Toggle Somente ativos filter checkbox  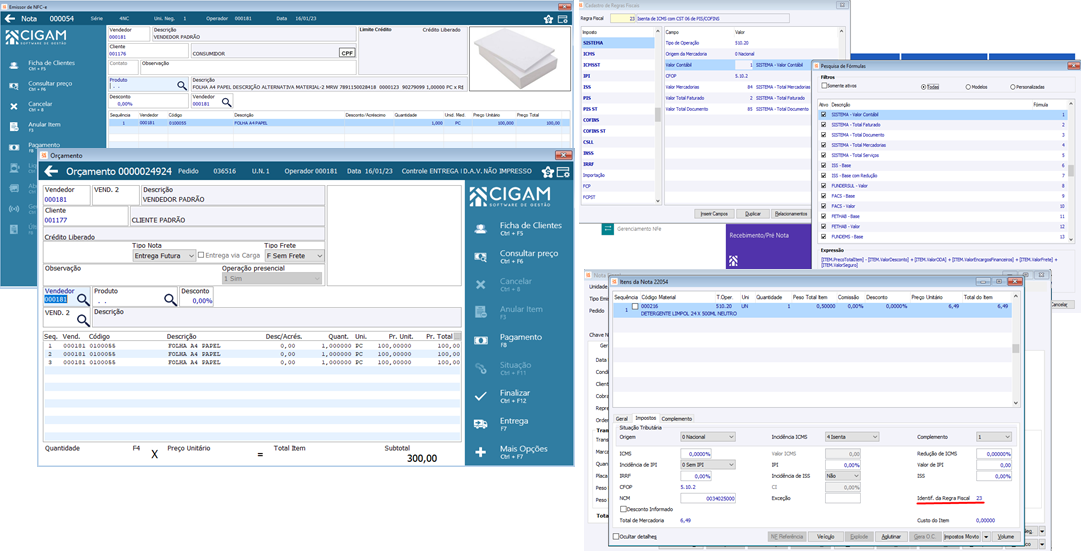[824, 85]
